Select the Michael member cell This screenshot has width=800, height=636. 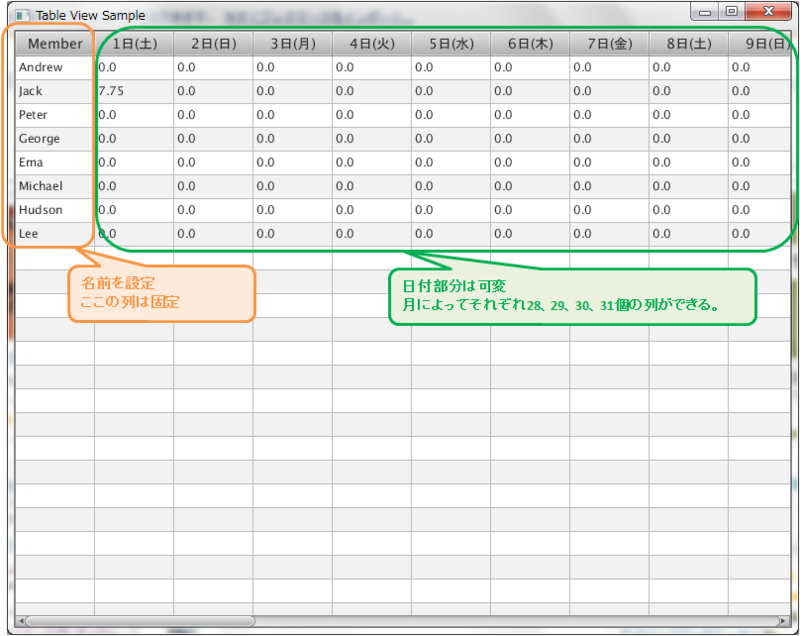(x=55, y=186)
